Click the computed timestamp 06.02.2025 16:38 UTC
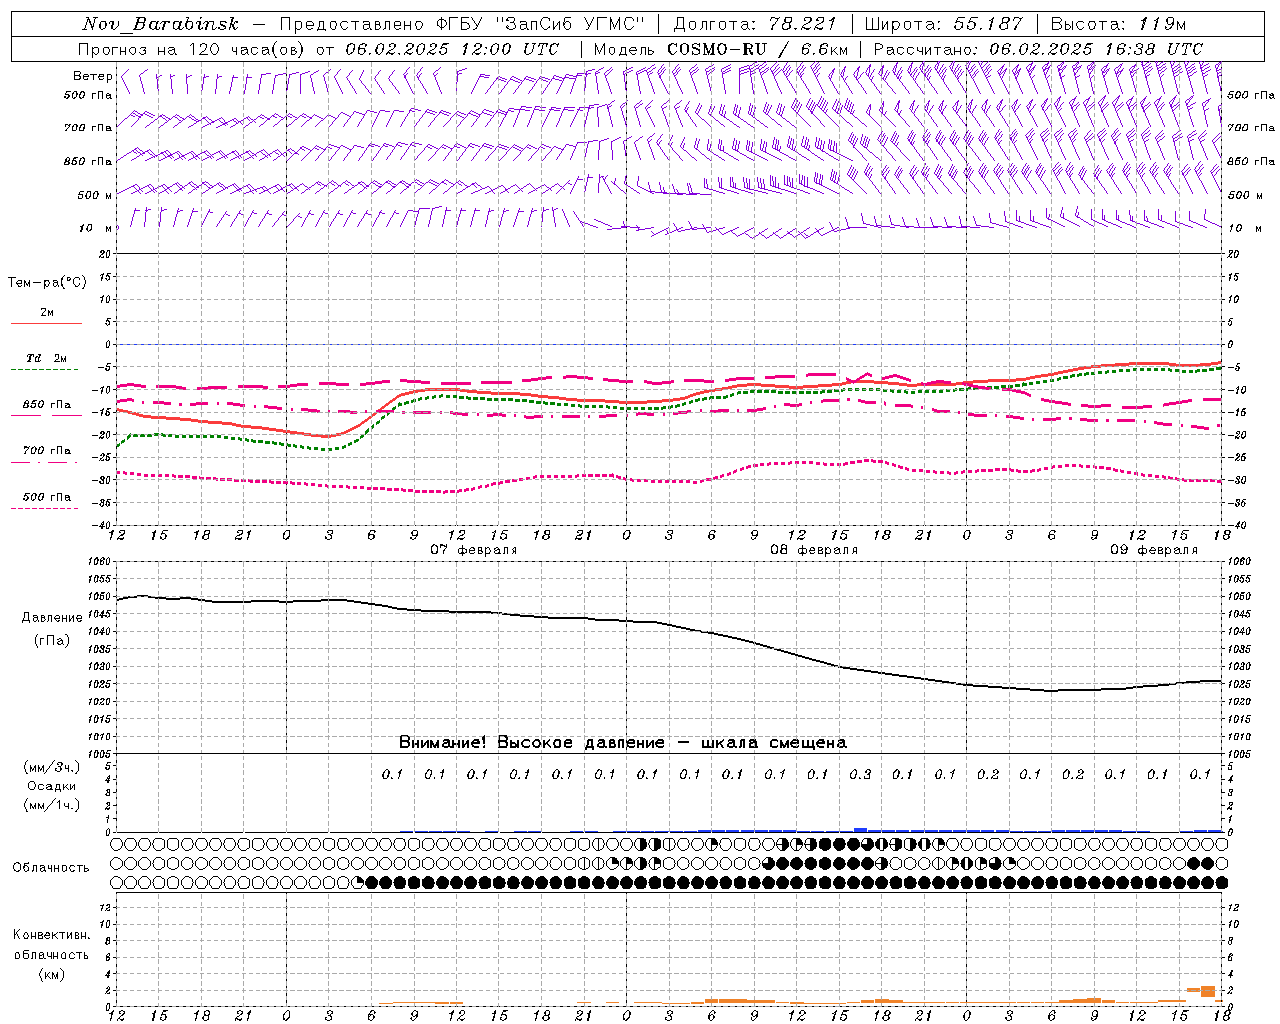This screenshot has height=1024, width=1280. pos(1096,49)
